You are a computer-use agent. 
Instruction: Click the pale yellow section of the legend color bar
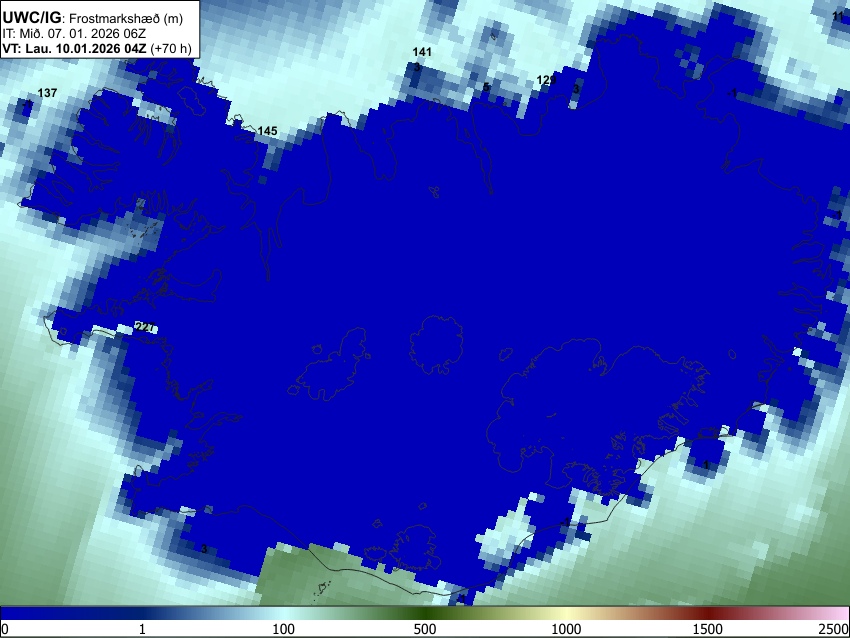tap(566, 614)
